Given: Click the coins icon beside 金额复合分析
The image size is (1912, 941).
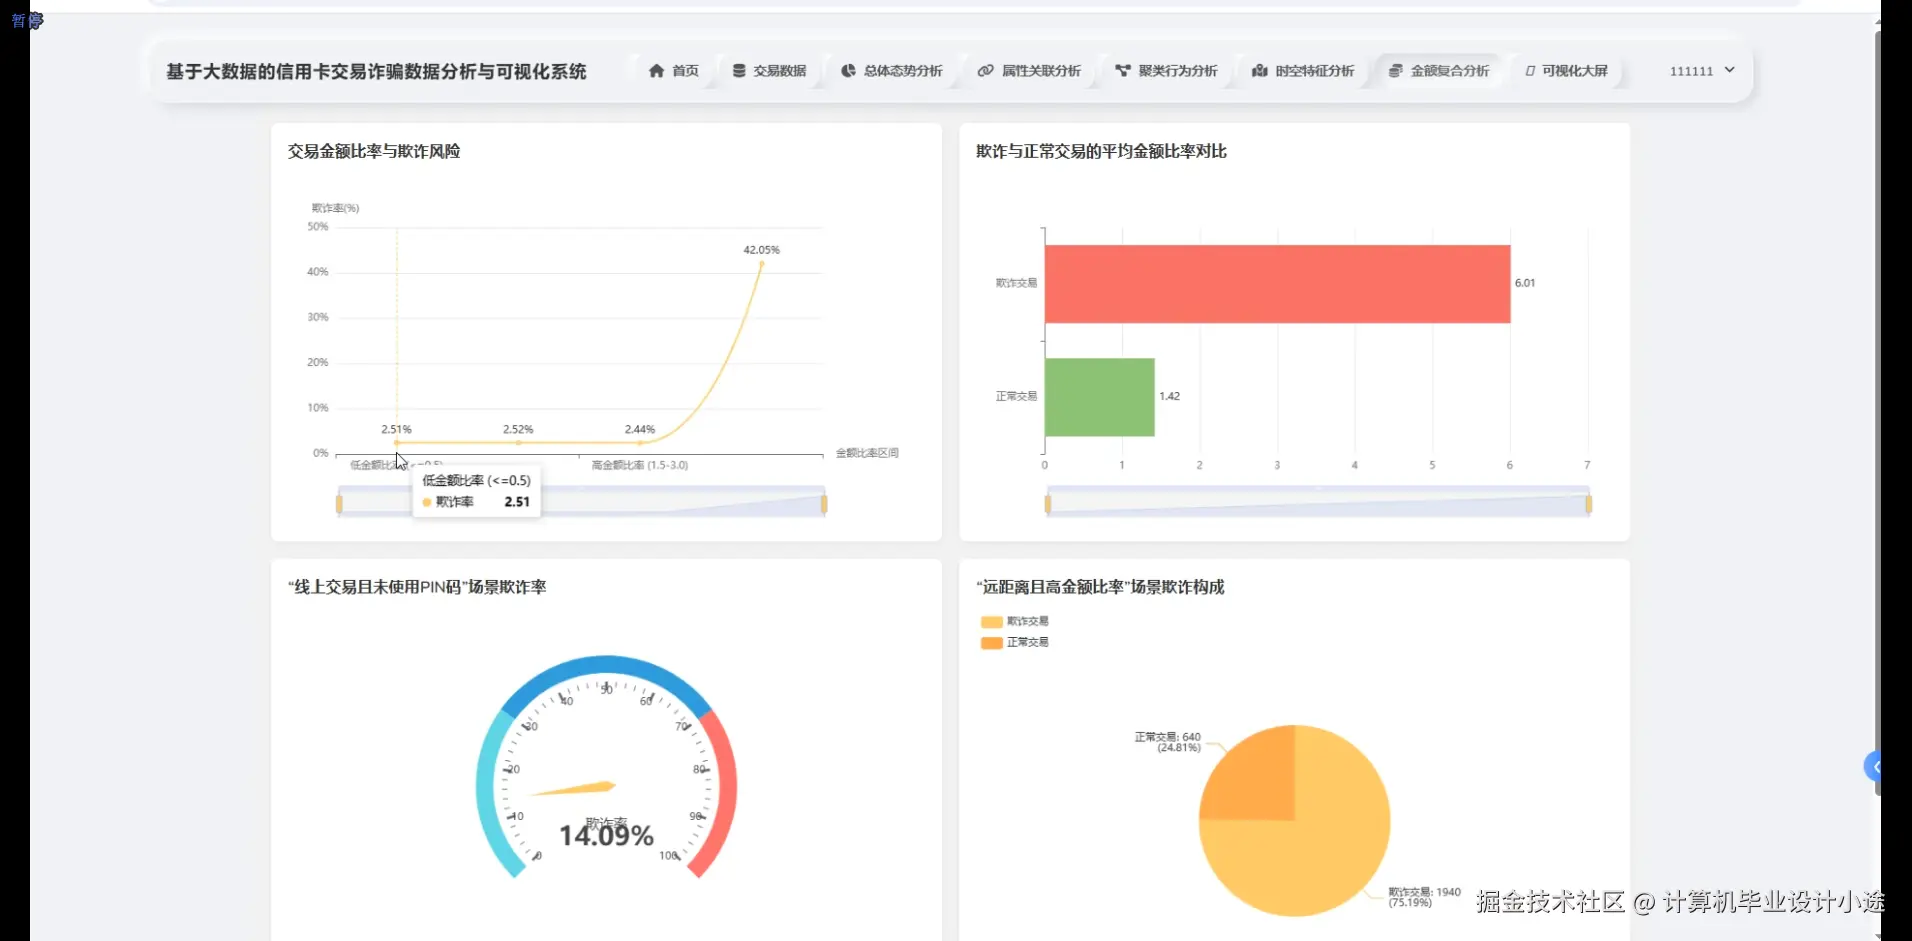Looking at the screenshot, I should (1396, 71).
